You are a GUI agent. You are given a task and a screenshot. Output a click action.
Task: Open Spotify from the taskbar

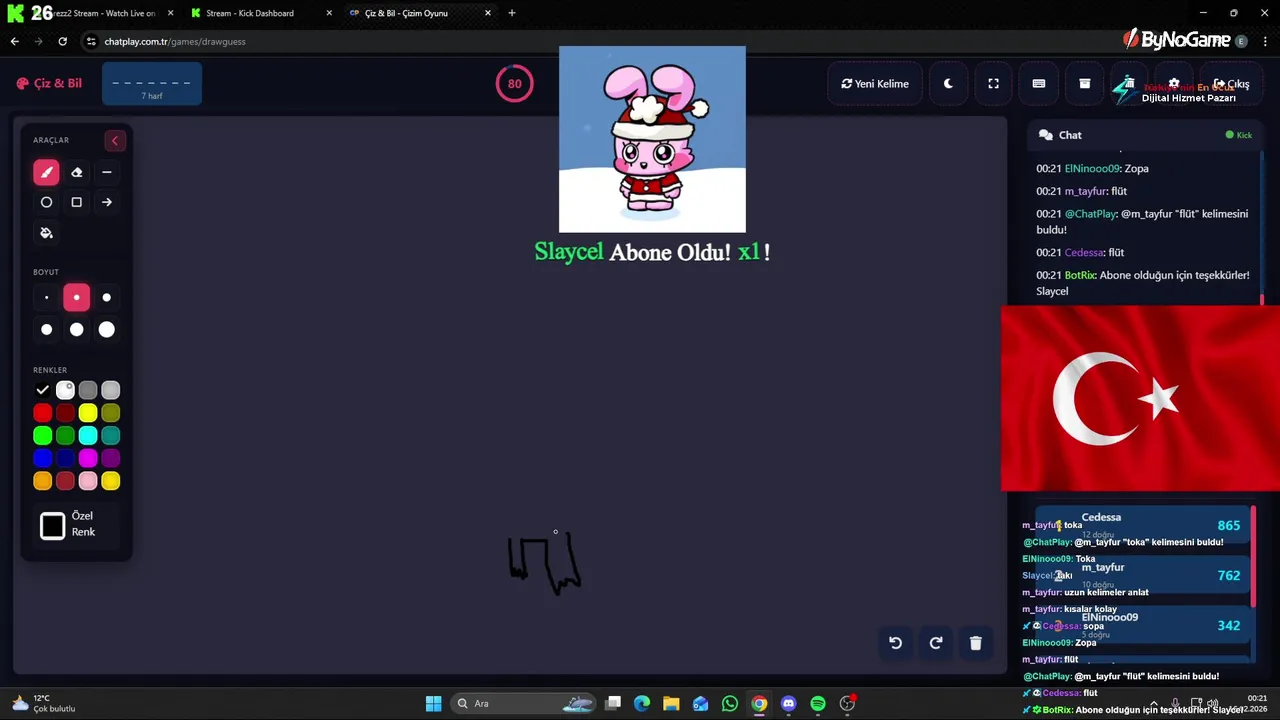pyautogui.click(x=818, y=703)
